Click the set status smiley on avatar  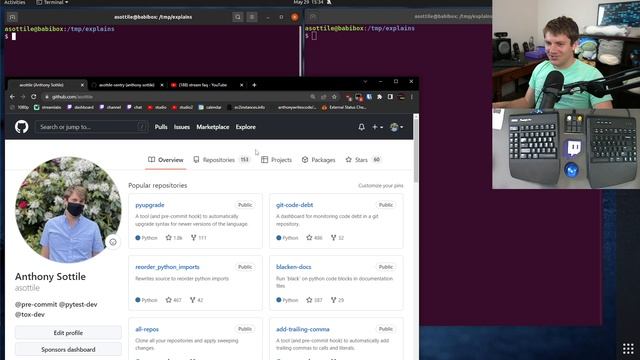[113, 242]
